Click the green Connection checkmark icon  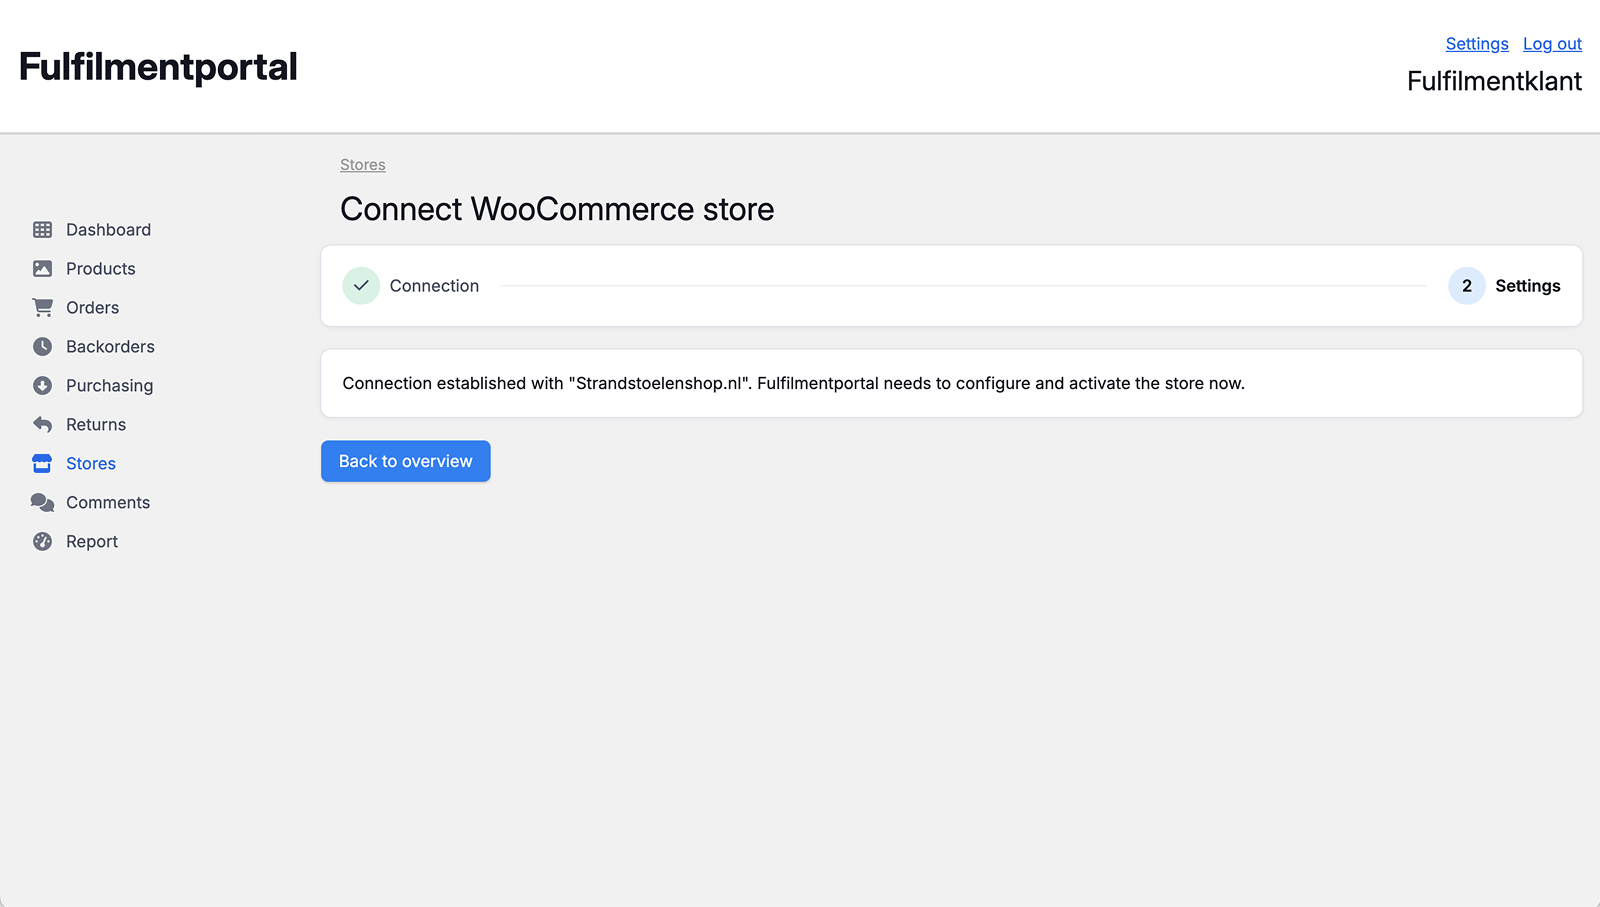click(361, 285)
